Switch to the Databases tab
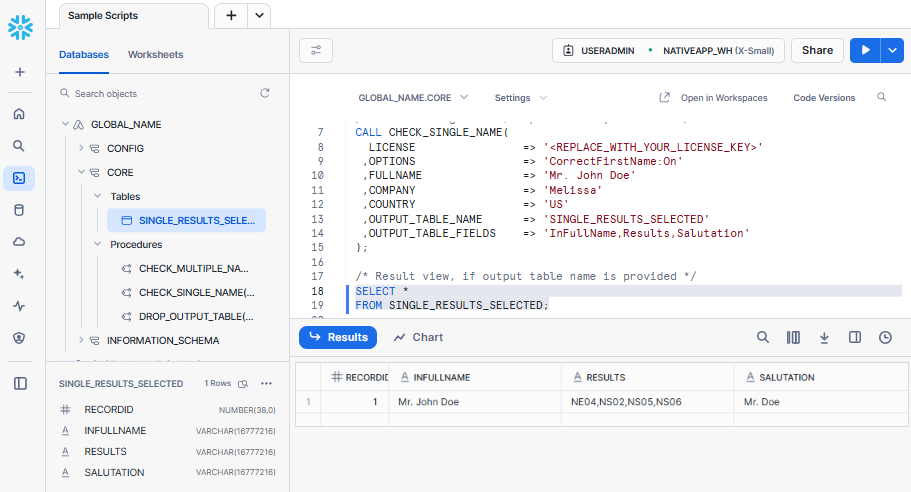 point(84,55)
